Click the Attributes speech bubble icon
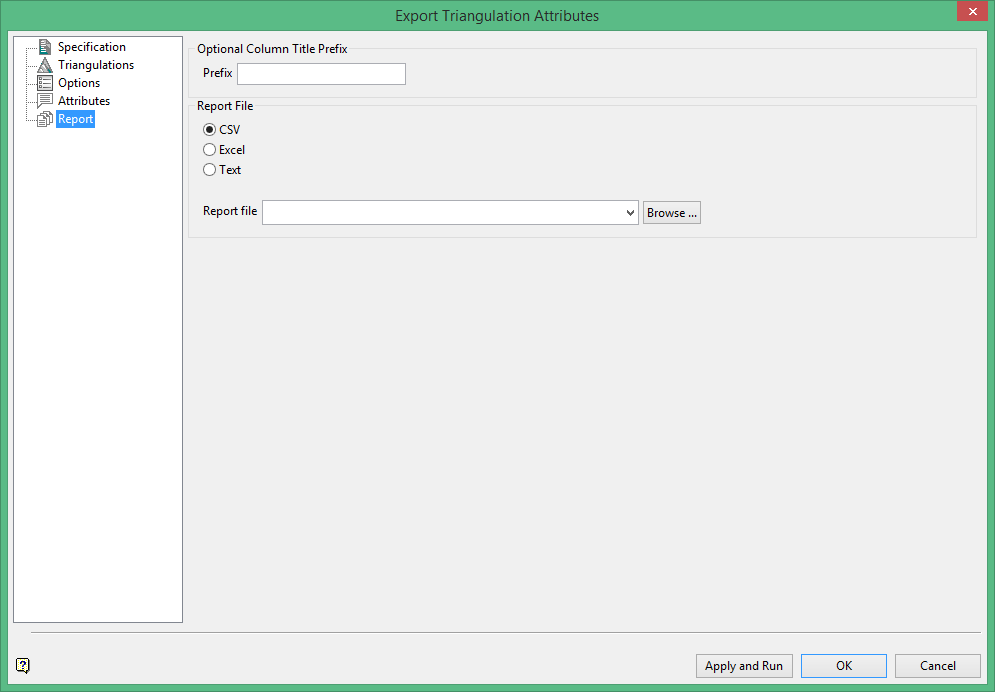This screenshot has height=692, width=995. click(44, 101)
